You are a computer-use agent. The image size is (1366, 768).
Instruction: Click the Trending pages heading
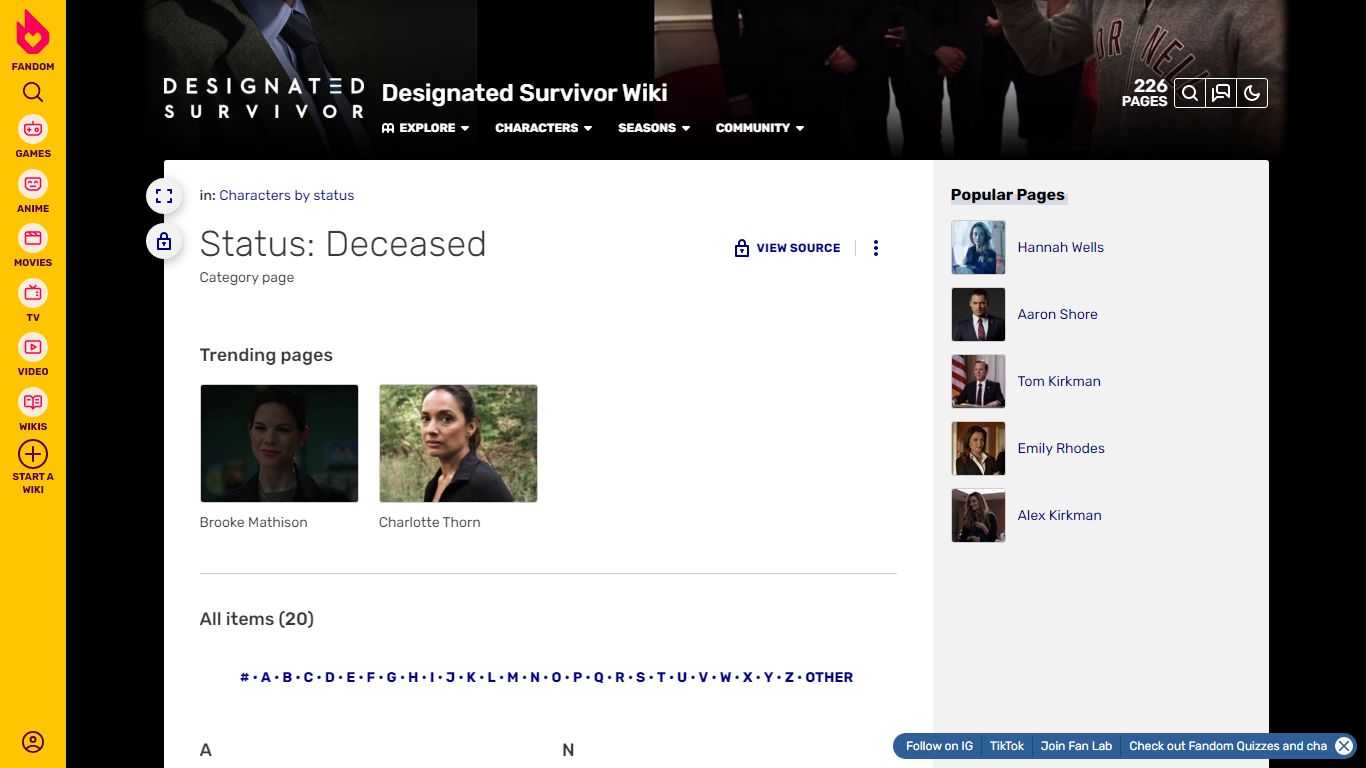(x=266, y=355)
